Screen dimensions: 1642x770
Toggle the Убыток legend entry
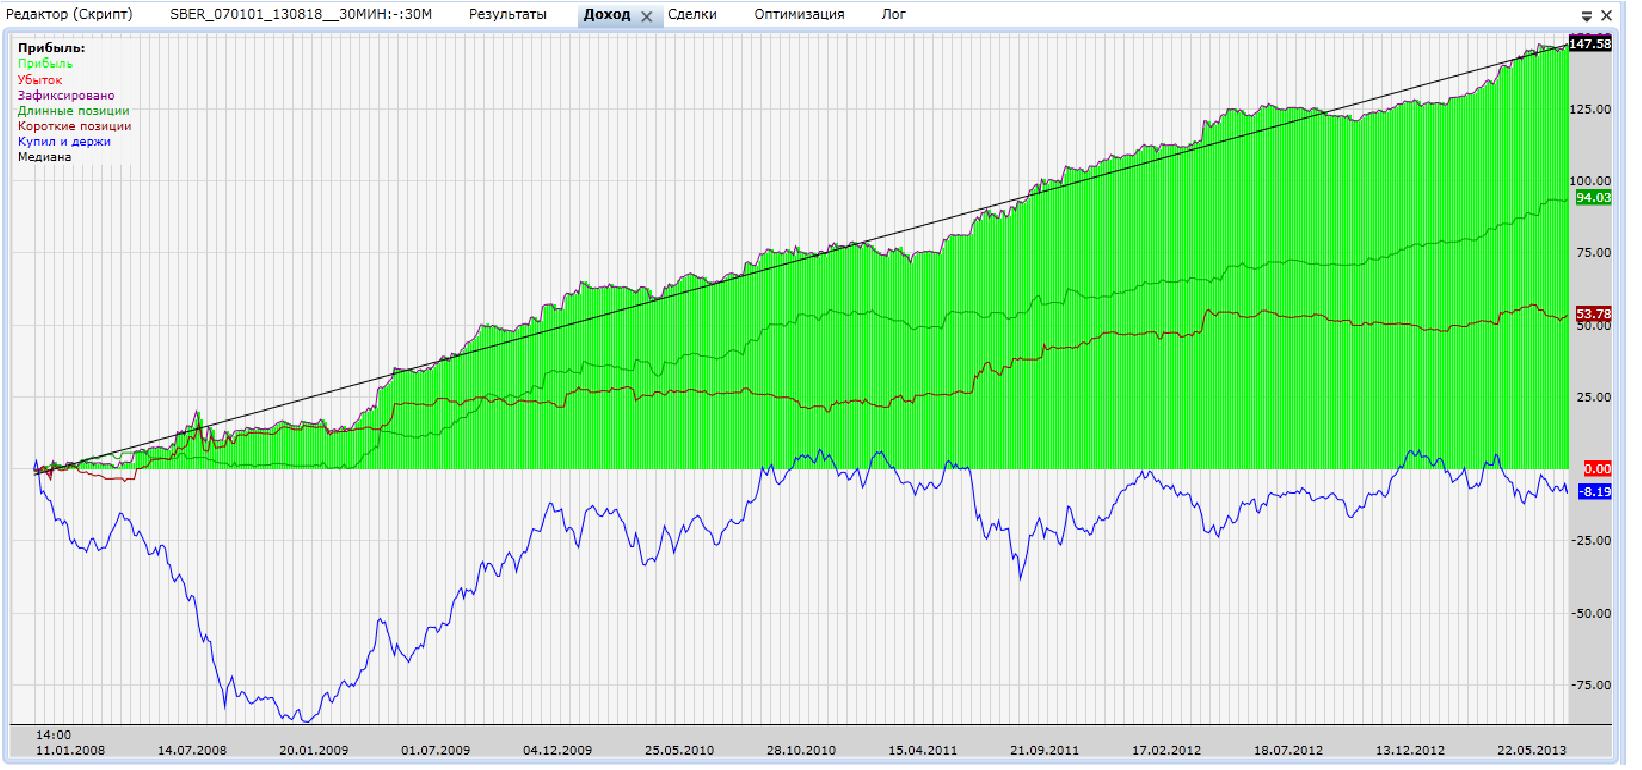tap(40, 79)
